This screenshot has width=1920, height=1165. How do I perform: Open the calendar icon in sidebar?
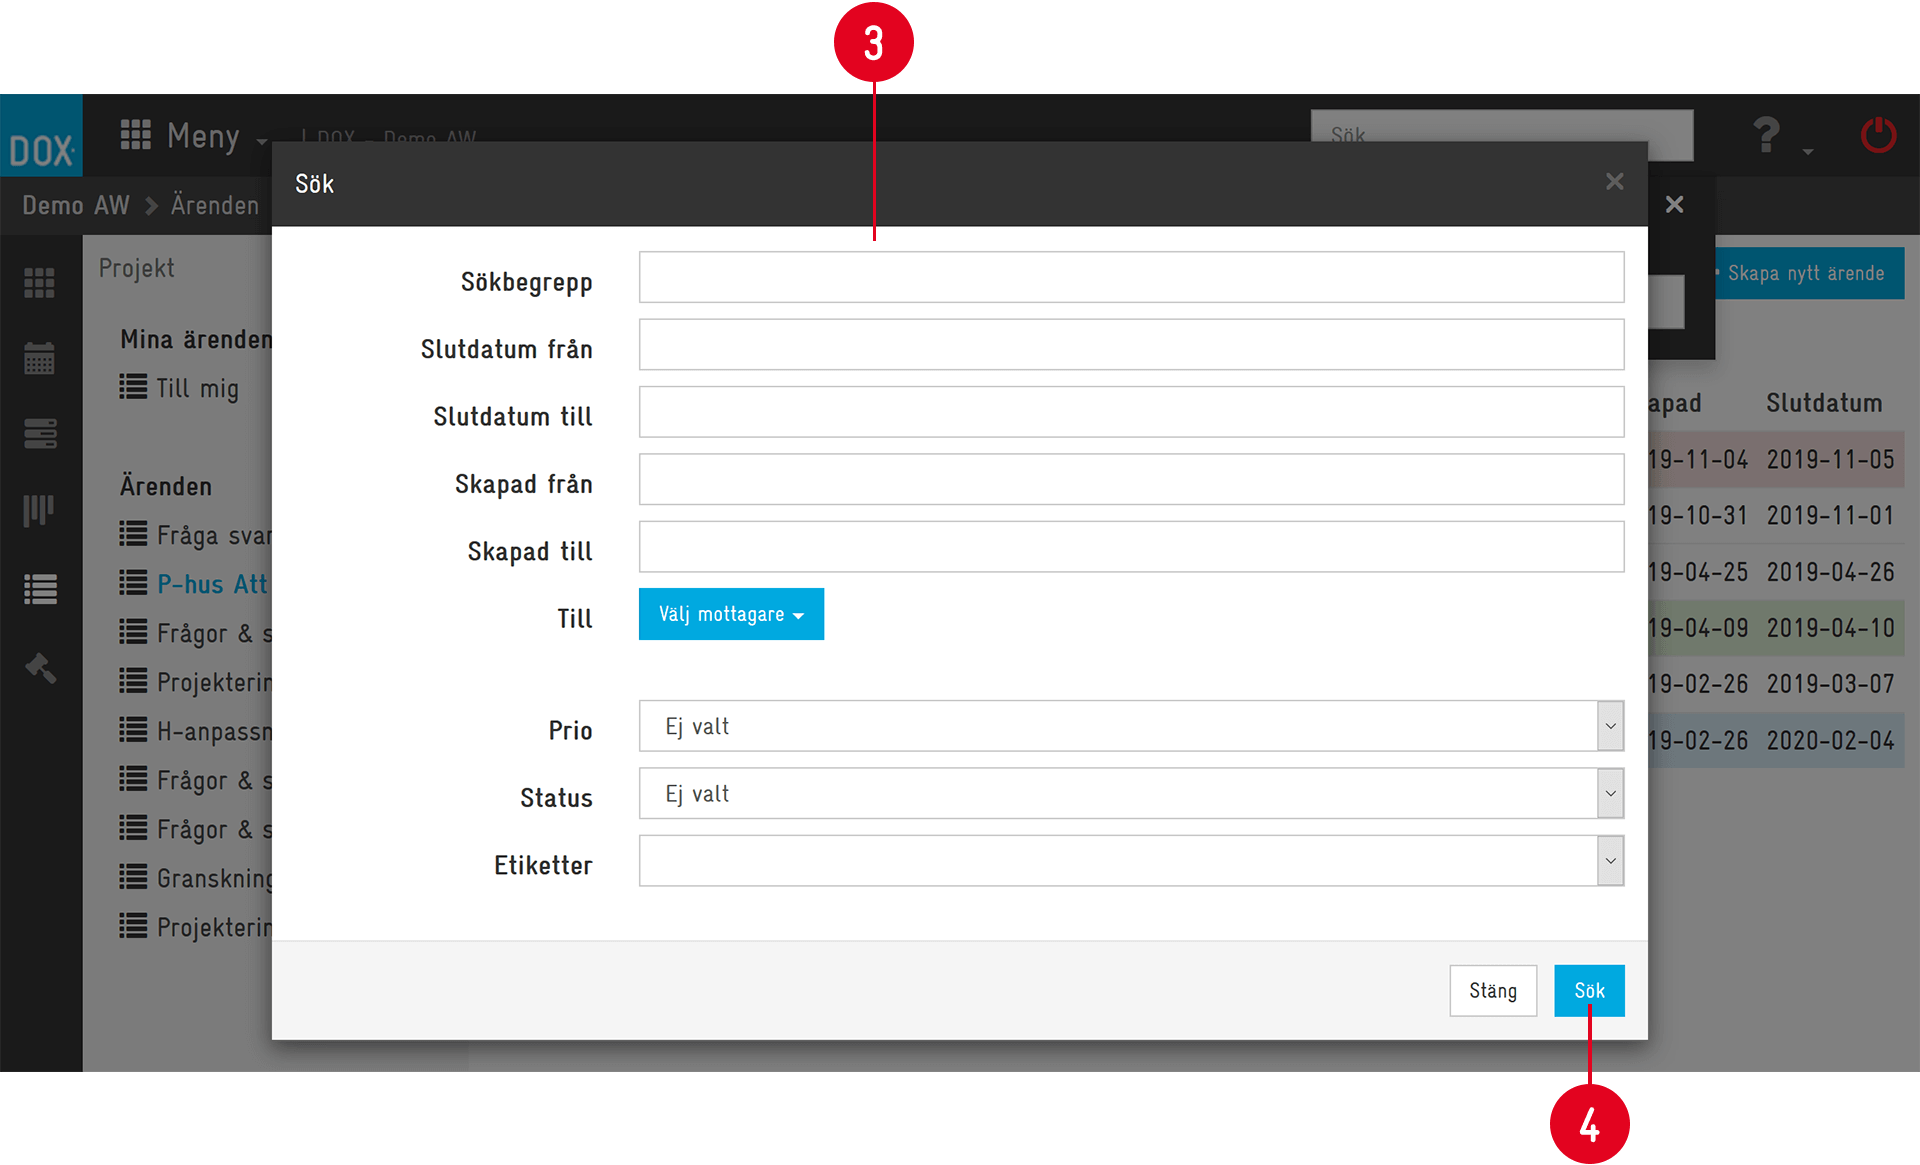click(x=39, y=358)
